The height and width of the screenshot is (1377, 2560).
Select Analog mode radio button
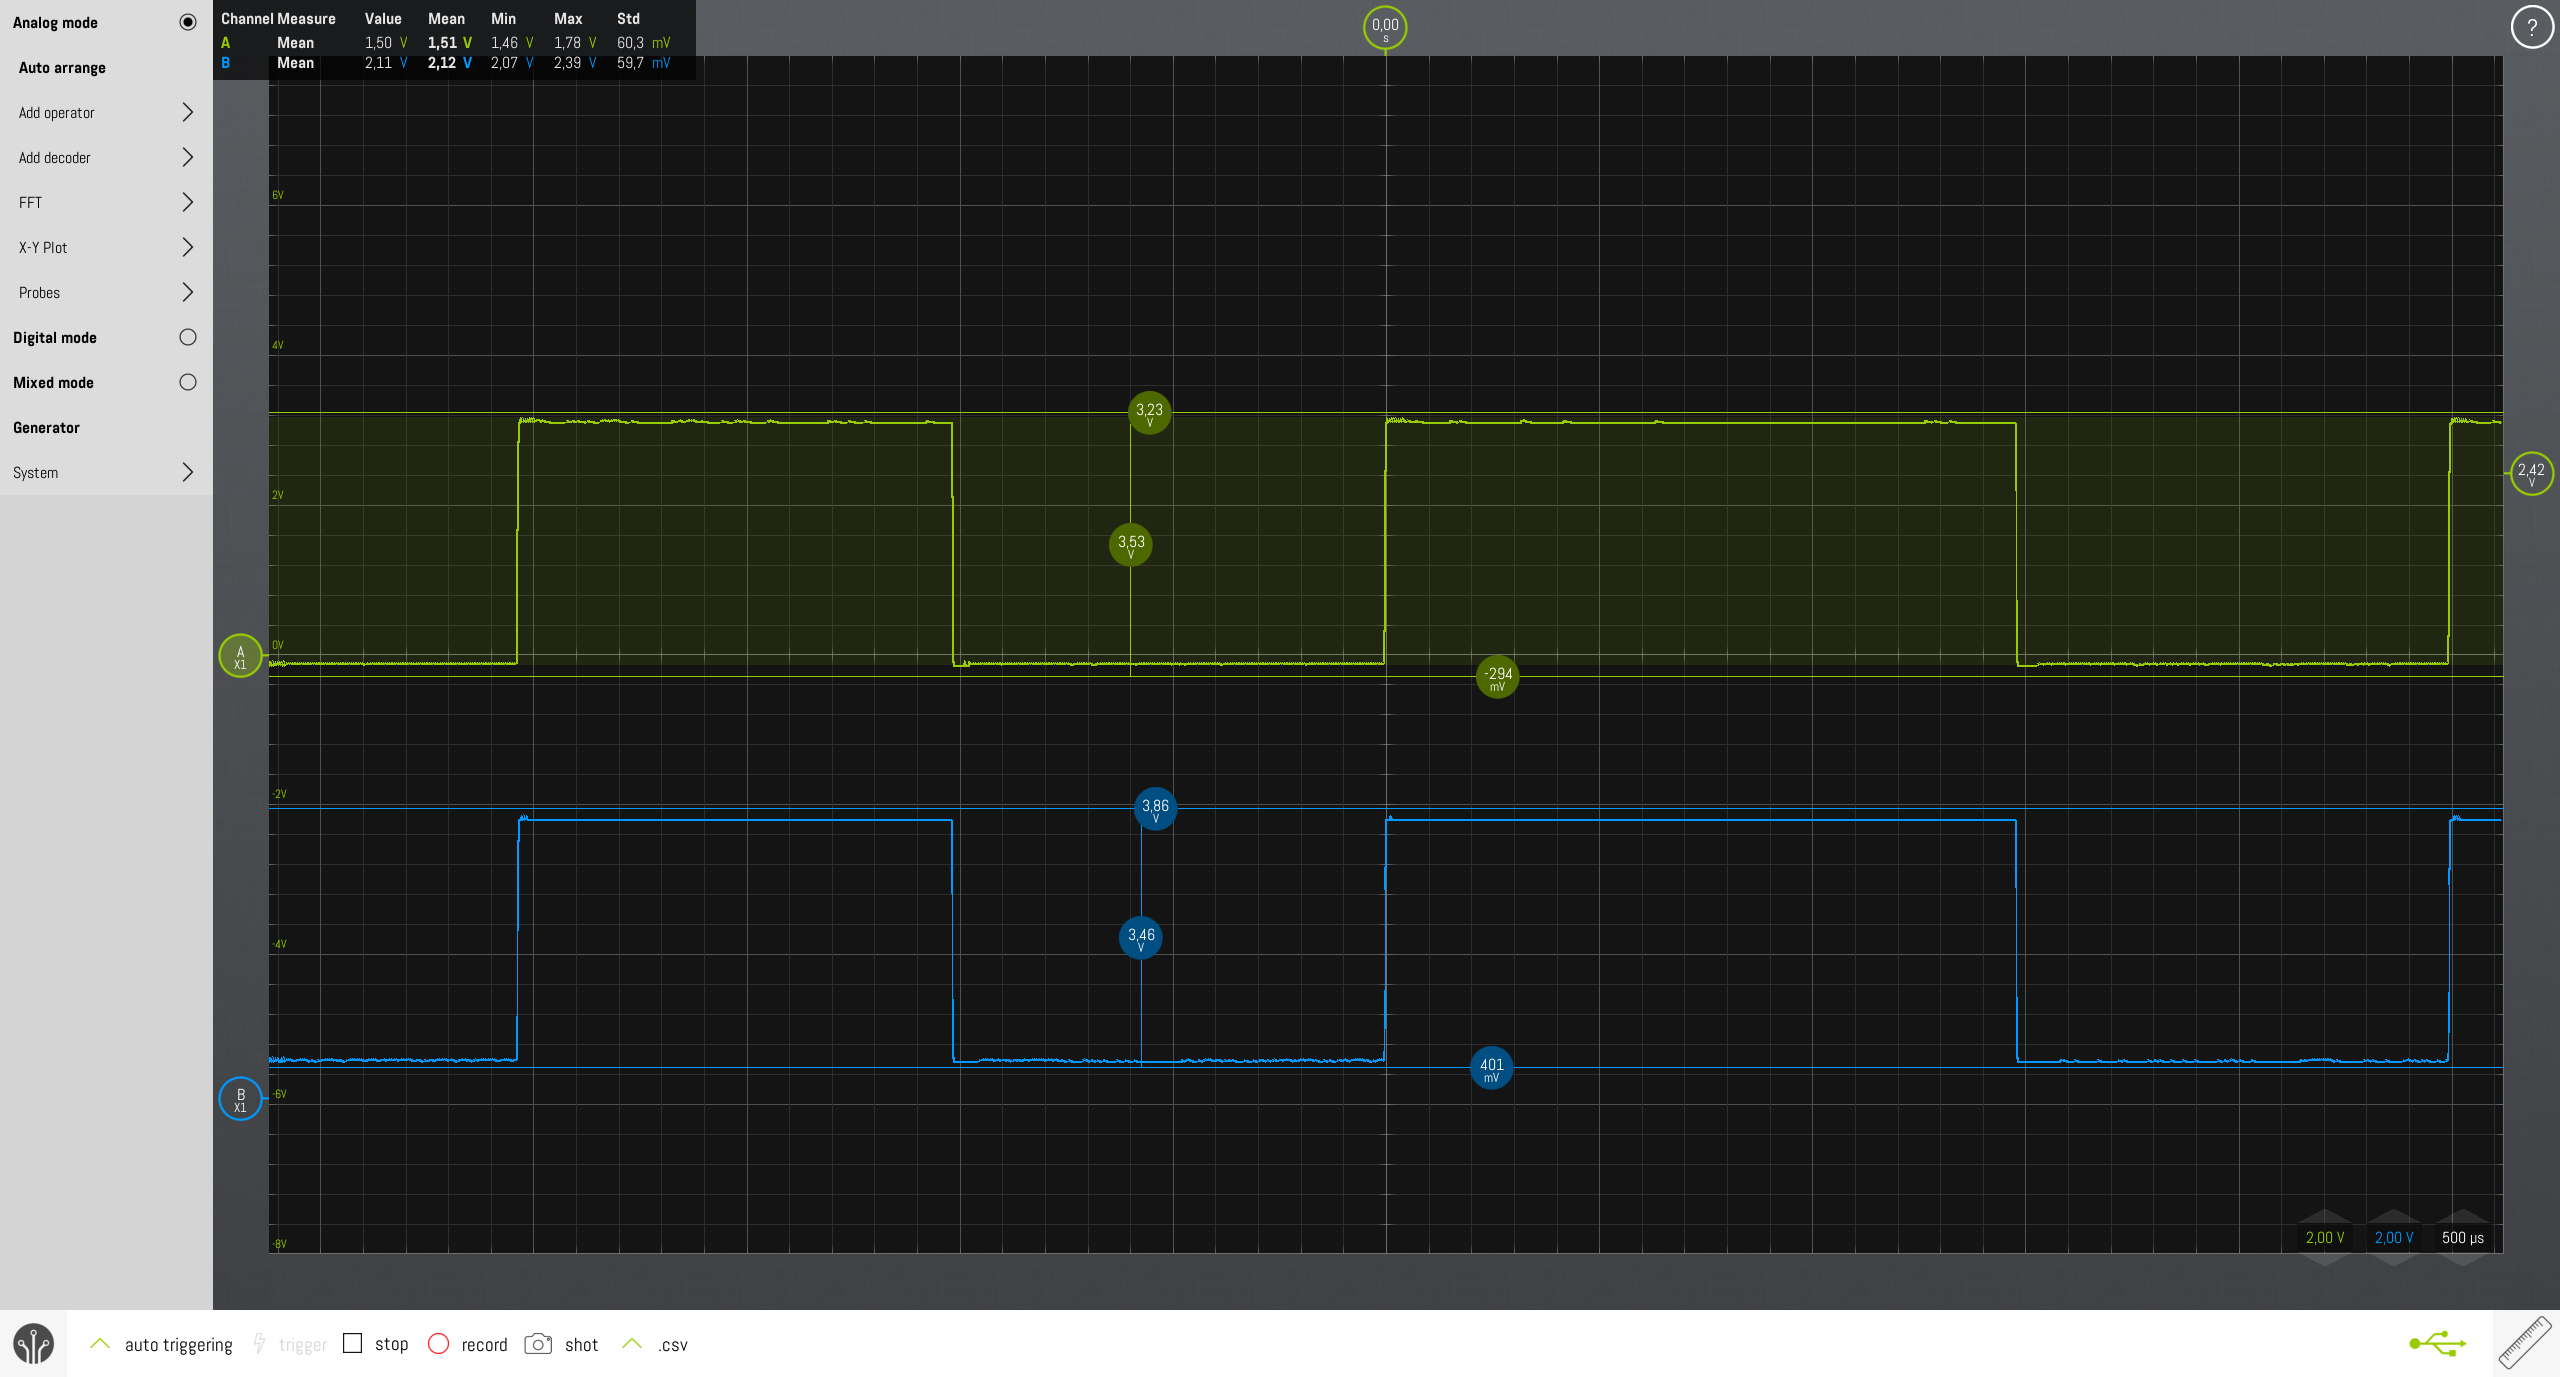pyautogui.click(x=187, y=22)
